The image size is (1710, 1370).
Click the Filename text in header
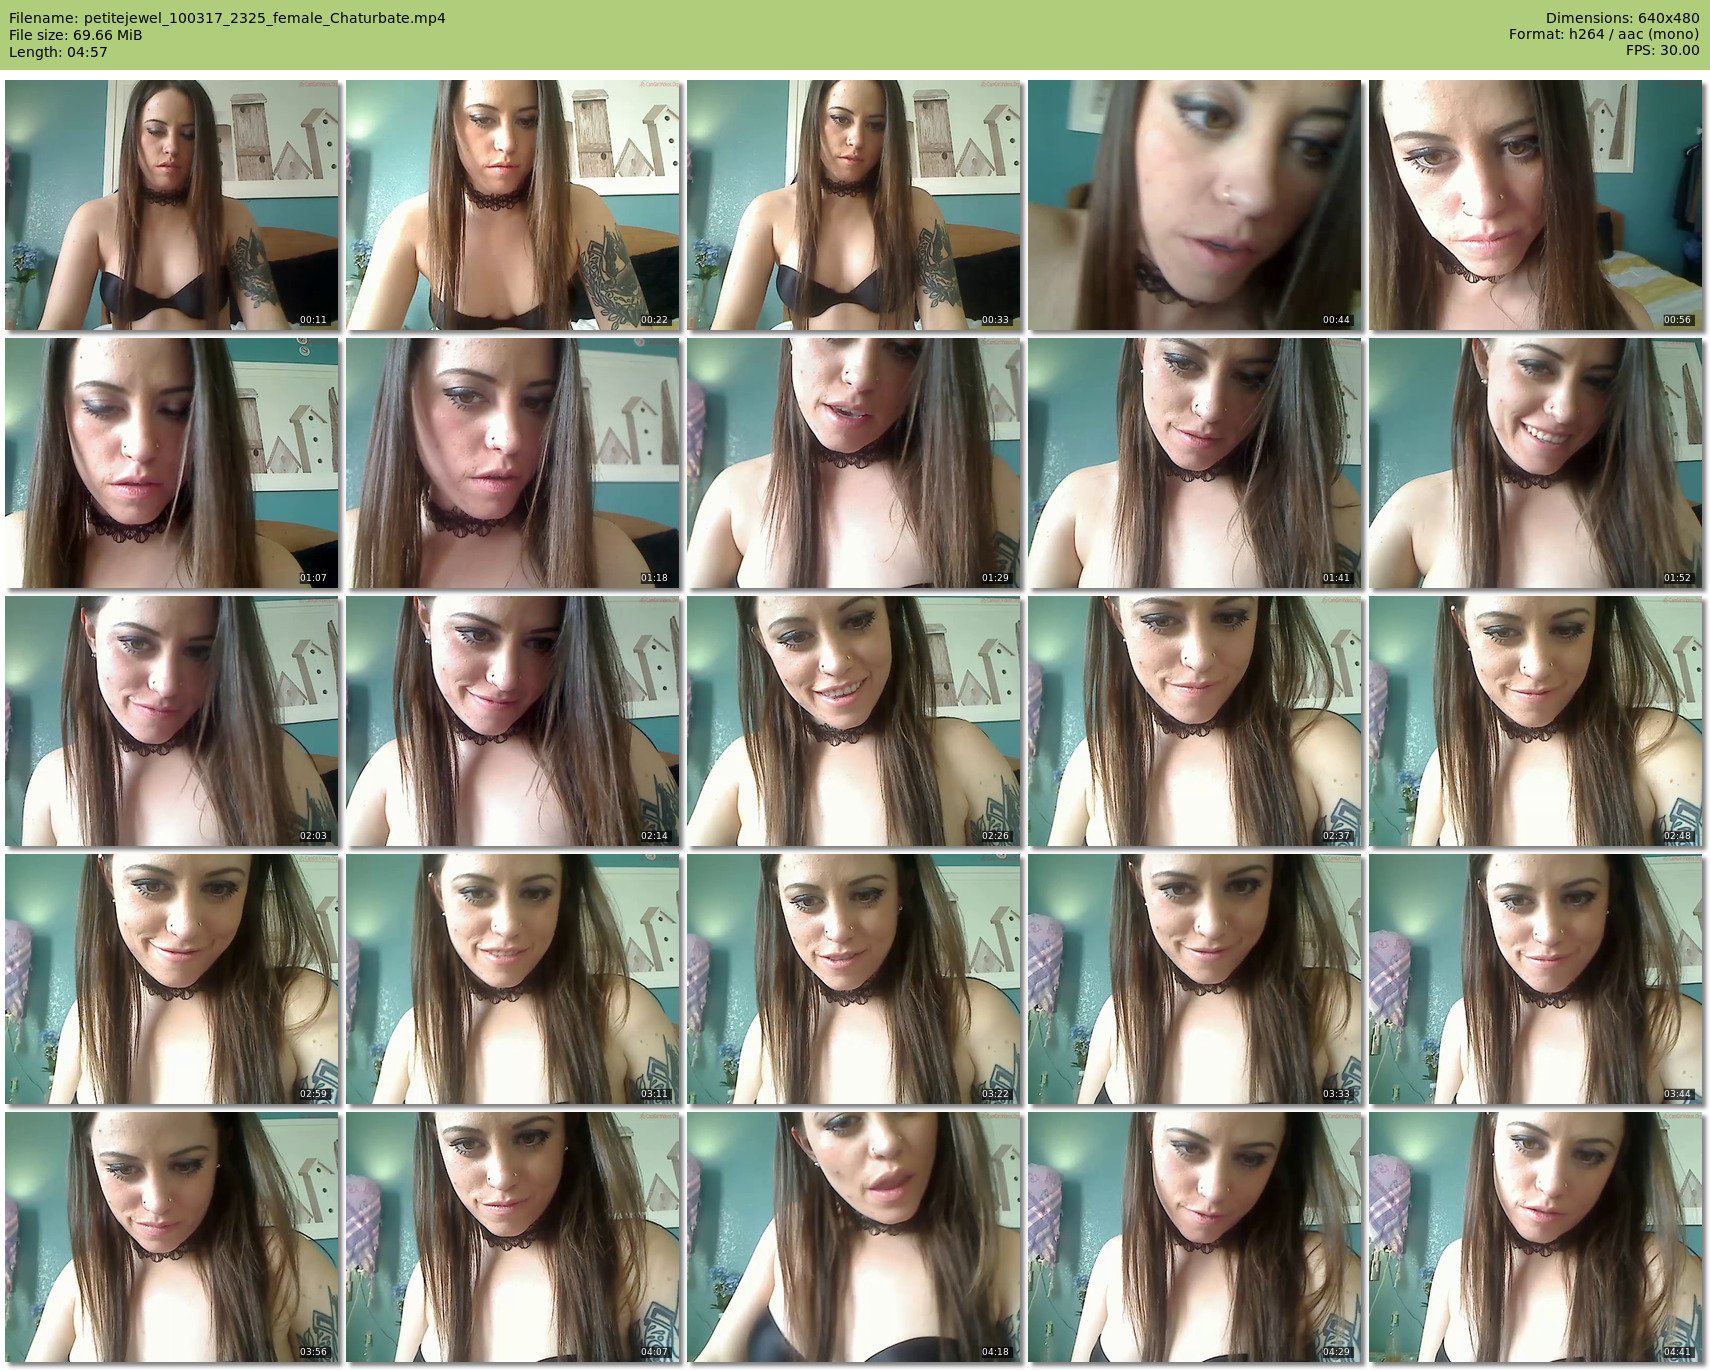[227, 18]
